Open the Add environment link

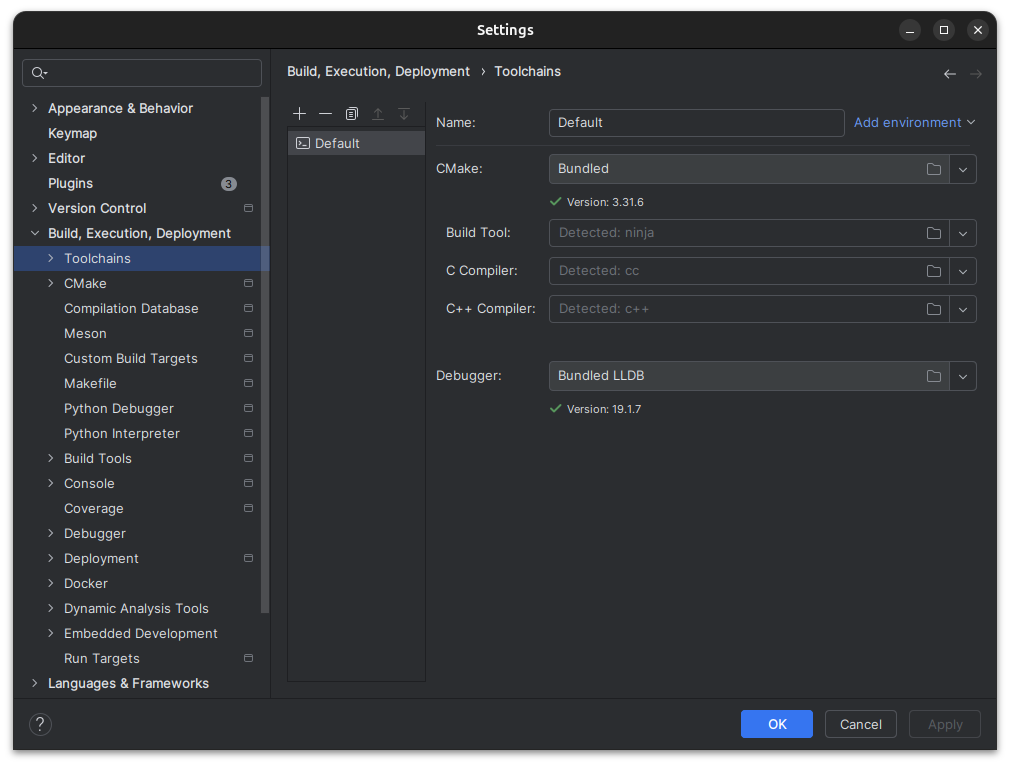914,122
